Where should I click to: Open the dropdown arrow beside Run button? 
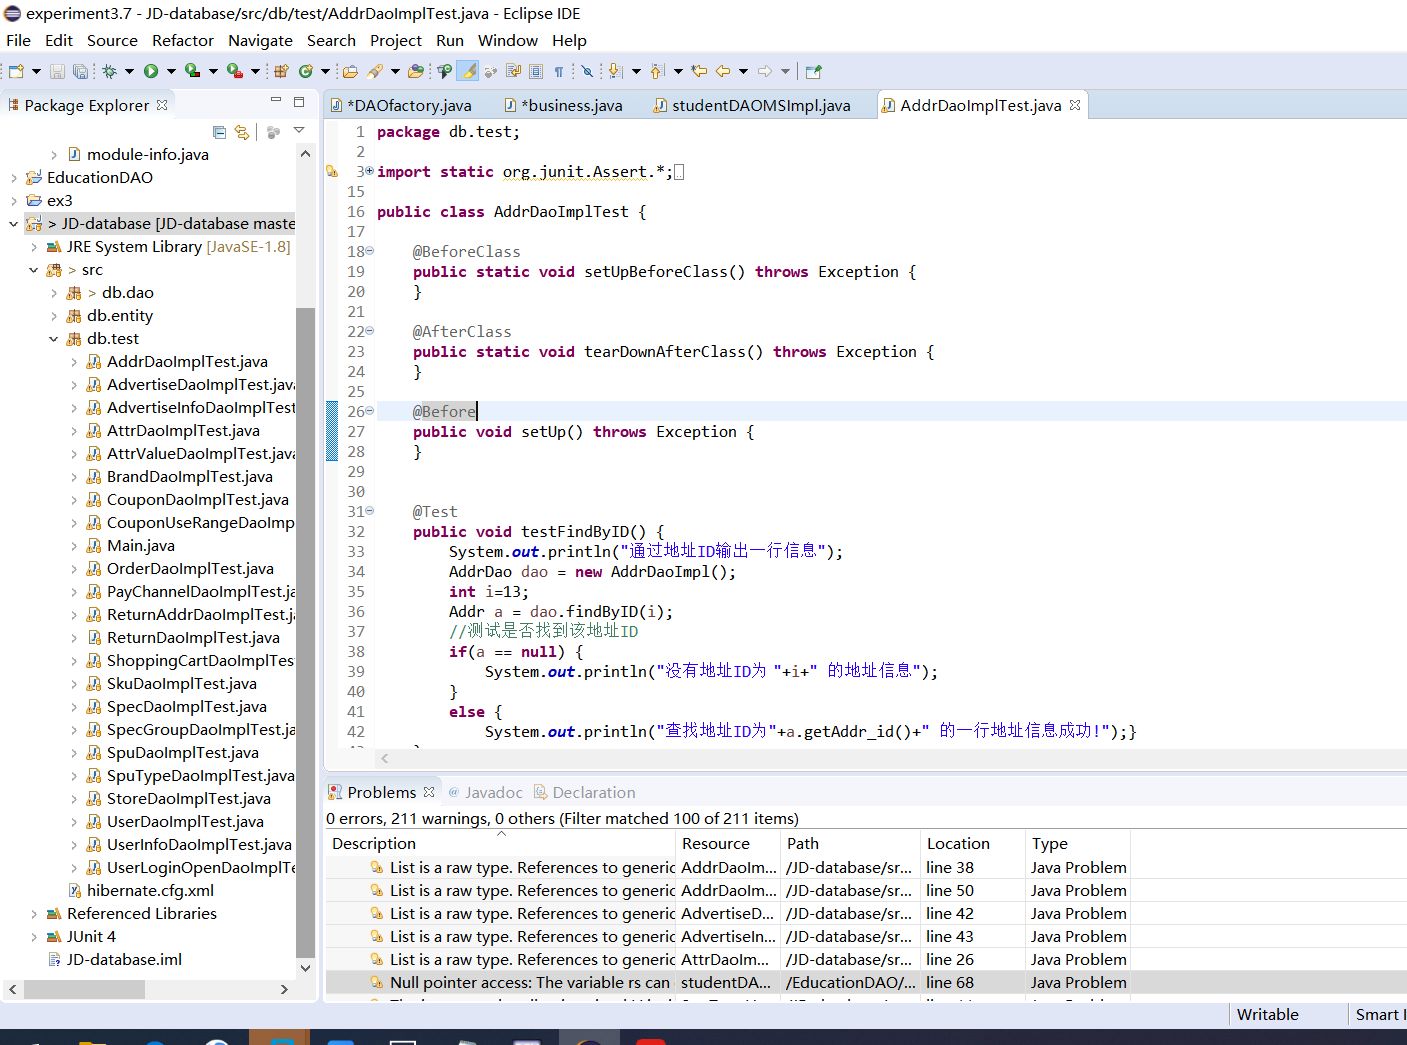(x=171, y=71)
